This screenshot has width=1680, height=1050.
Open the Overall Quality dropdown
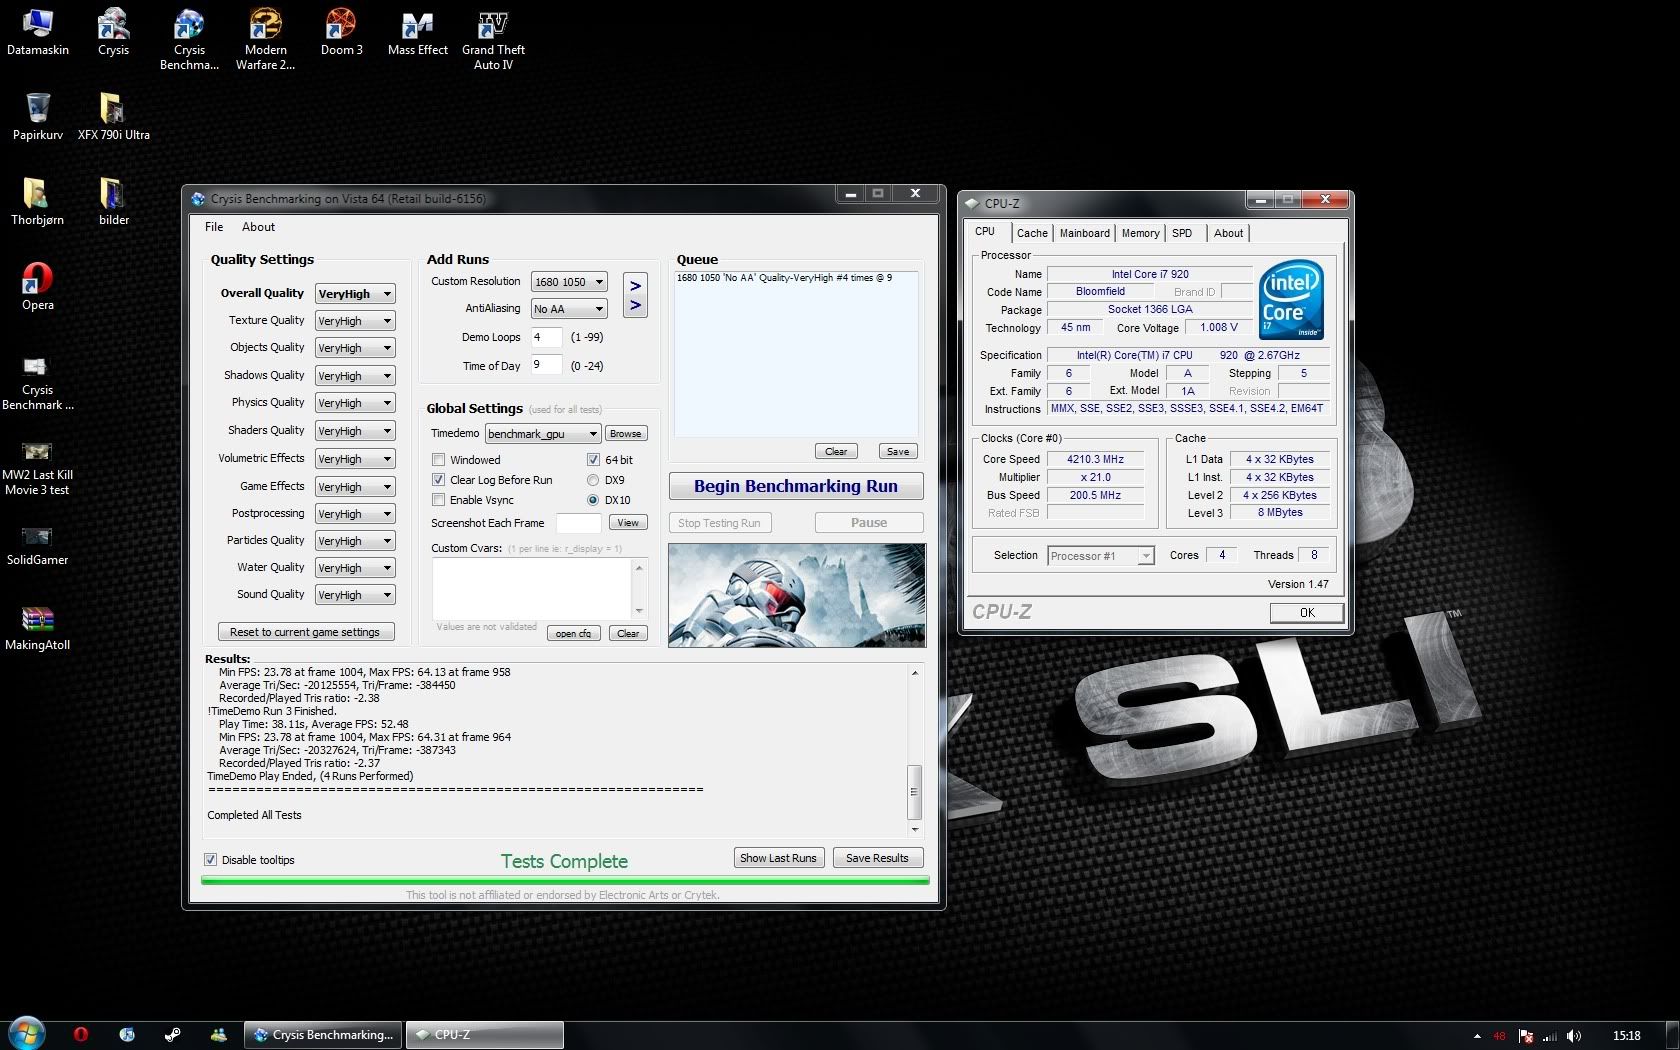[x=355, y=294]
